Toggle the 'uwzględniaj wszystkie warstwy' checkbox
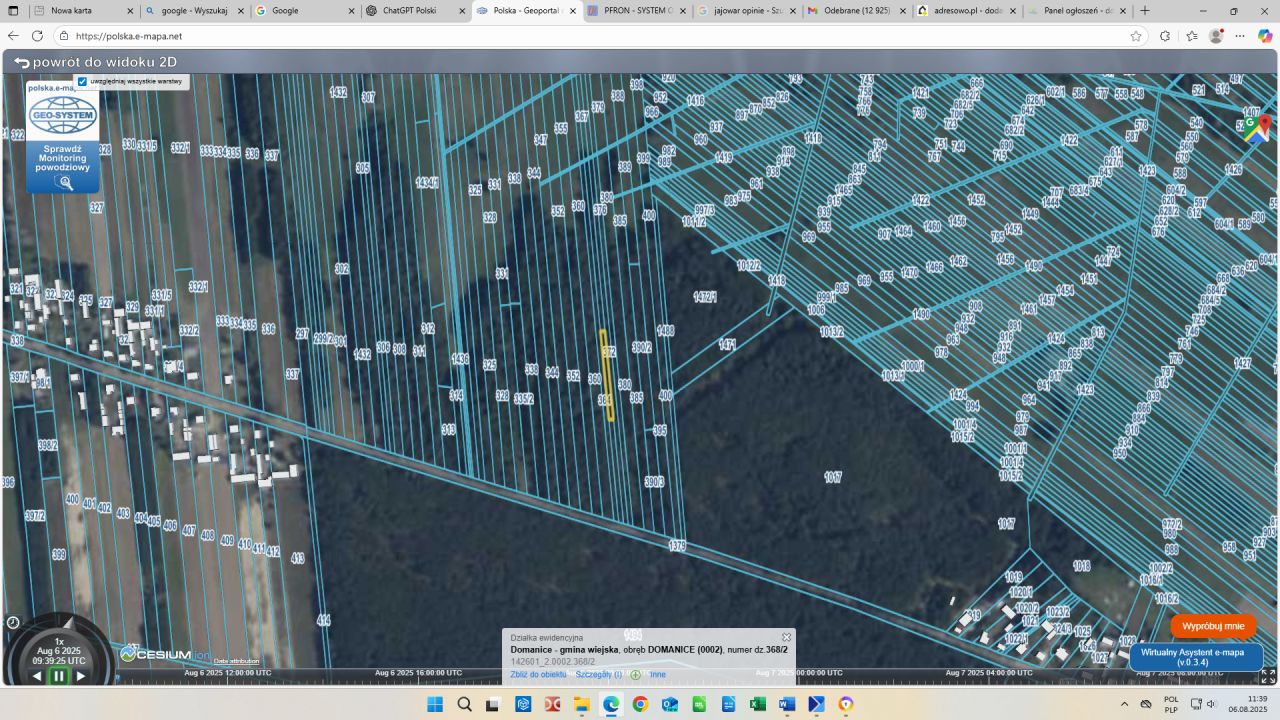This screenshot has width=1280, height=720. tap(82, 81)
